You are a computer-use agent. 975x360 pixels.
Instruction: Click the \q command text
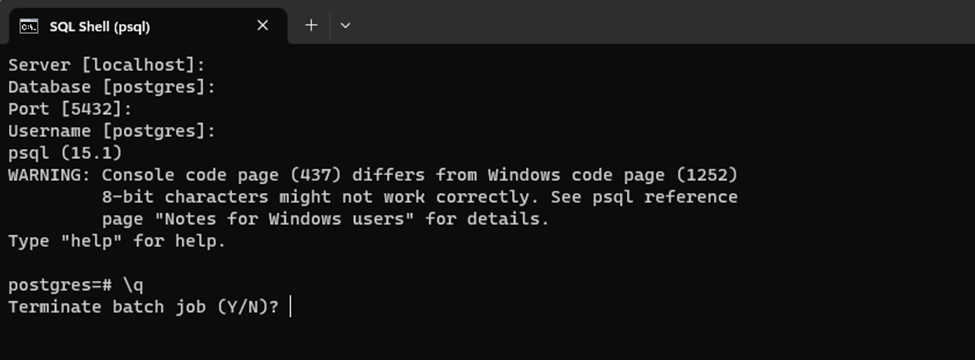132,285
